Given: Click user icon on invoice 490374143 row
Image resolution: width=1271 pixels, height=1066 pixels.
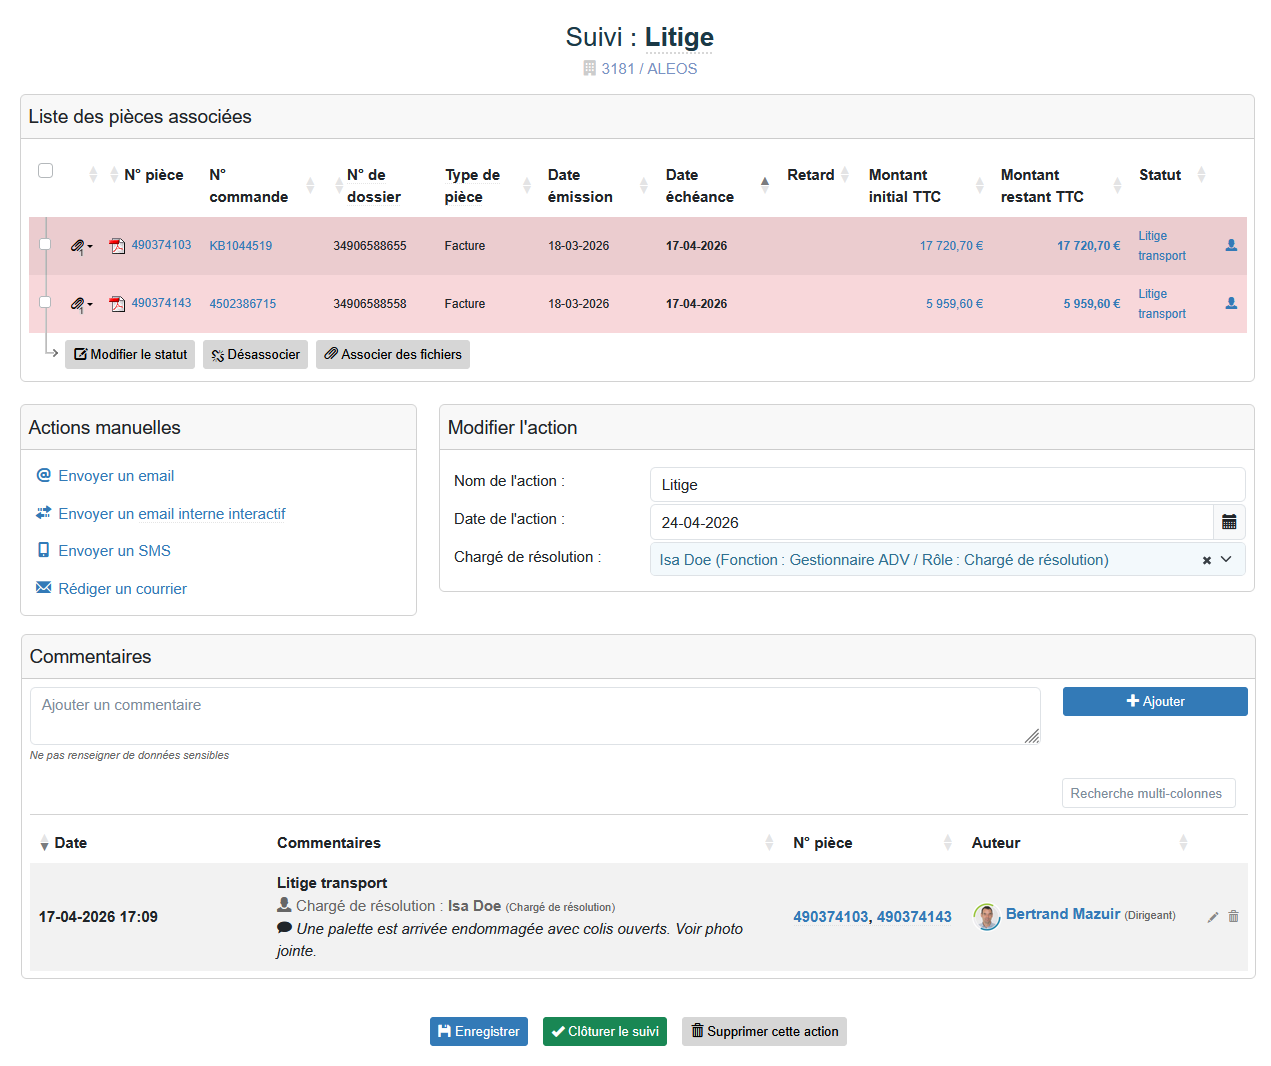Looking at the screenshot, I should pos(1231,303).
